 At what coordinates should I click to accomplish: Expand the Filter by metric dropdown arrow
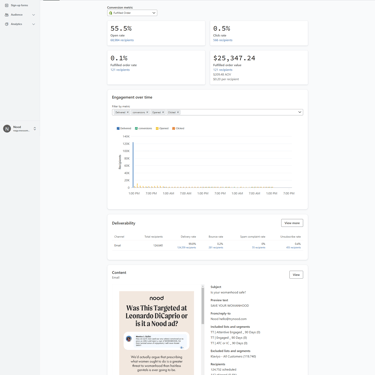click(x=299, y=112)
